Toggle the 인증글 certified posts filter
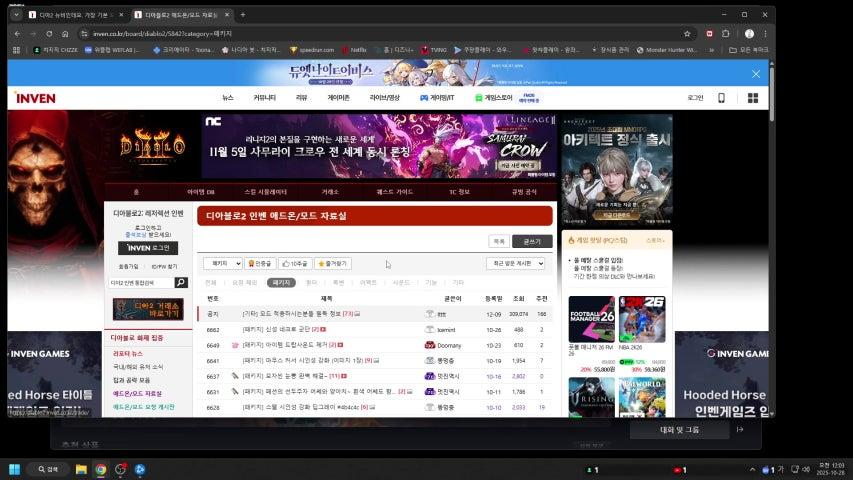The width and height of the screenshot is (853, 480). [260, 263]
